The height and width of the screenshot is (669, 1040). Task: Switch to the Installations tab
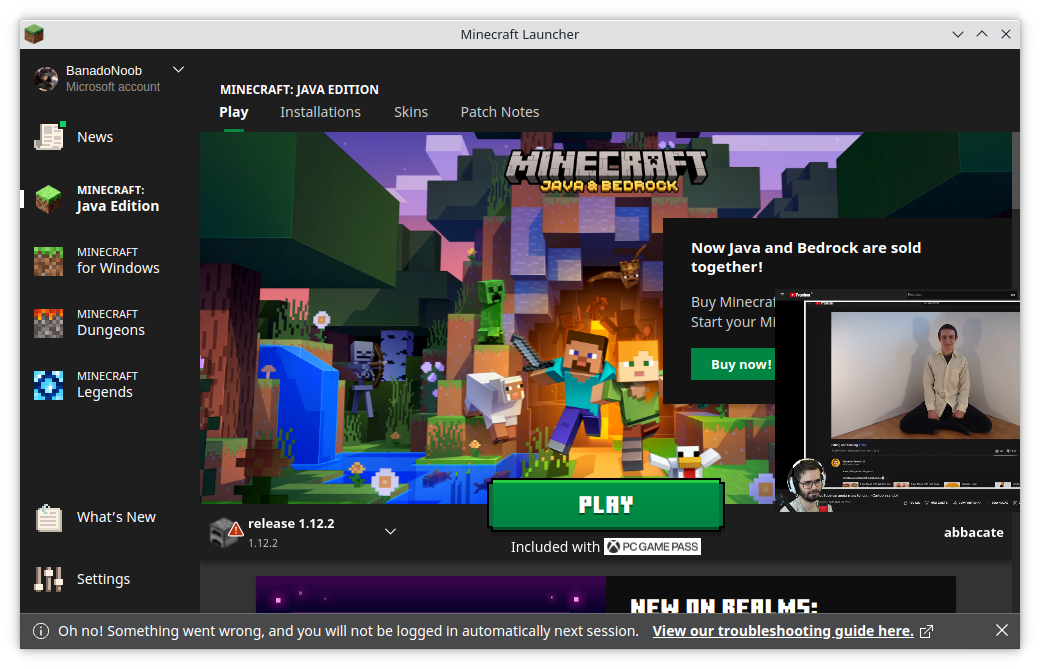click(x=320, y=112)
